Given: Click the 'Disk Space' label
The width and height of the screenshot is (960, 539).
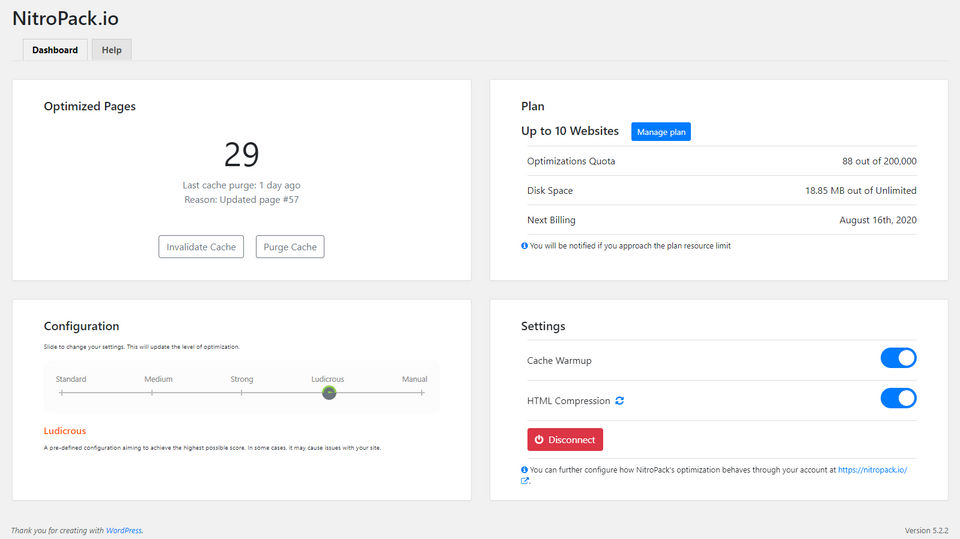Looking at the screenshot, I should click(550, 190).
